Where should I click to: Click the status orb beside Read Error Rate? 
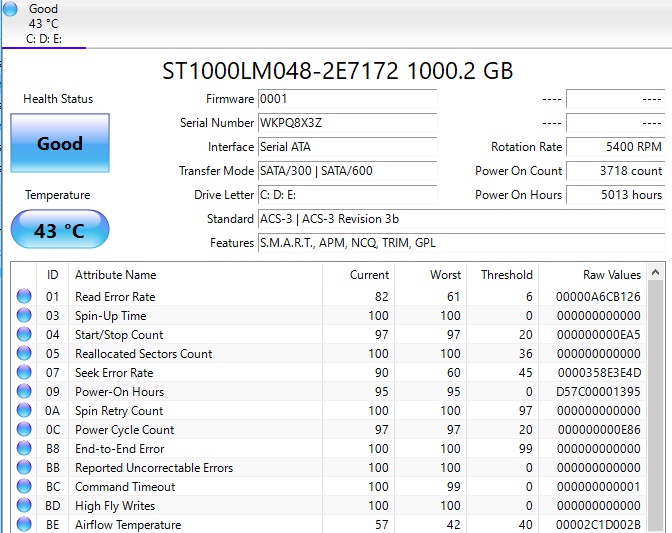(24, 297)
